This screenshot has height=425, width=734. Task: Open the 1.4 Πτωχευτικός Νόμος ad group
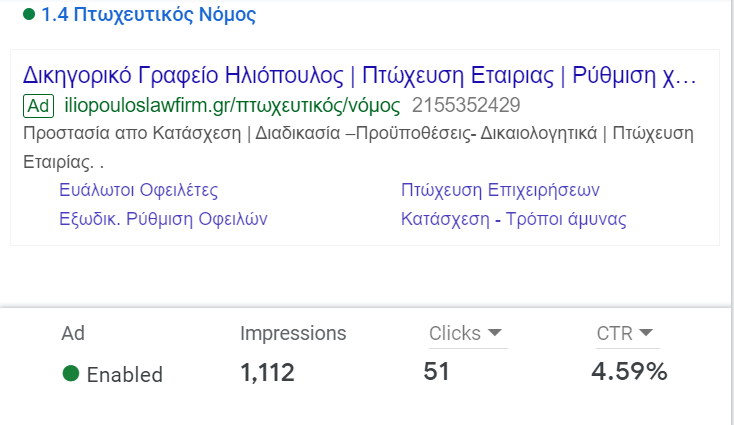coord(148,16)
